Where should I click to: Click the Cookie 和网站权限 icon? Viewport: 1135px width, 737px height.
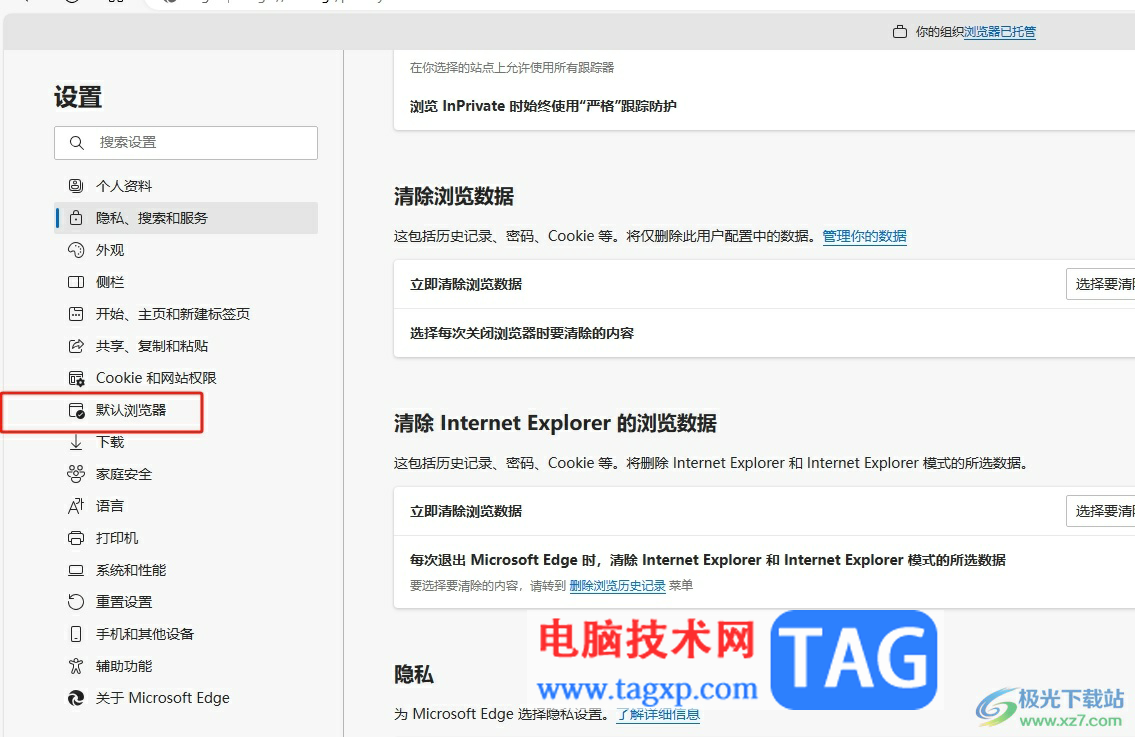(x=76, y=378)
